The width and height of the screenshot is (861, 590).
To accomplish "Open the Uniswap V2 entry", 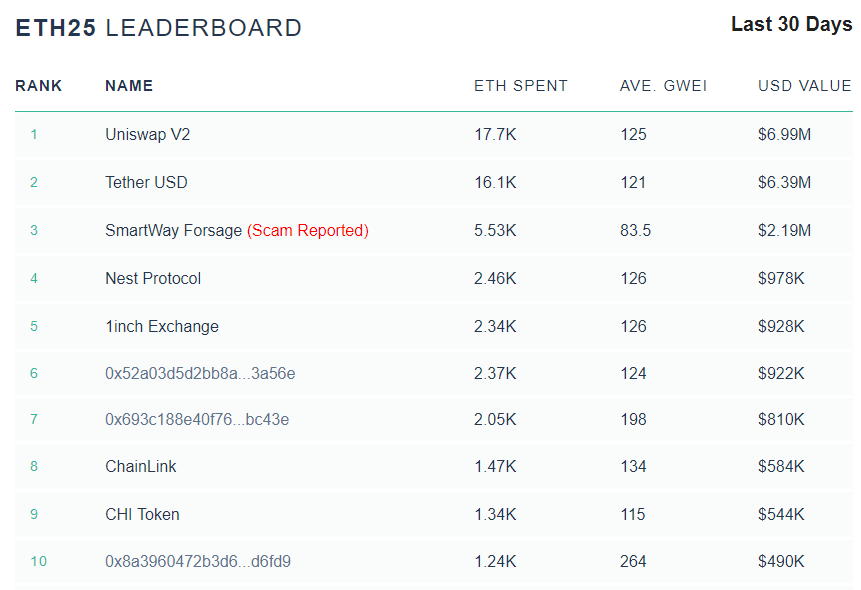I will click(147, 134).
